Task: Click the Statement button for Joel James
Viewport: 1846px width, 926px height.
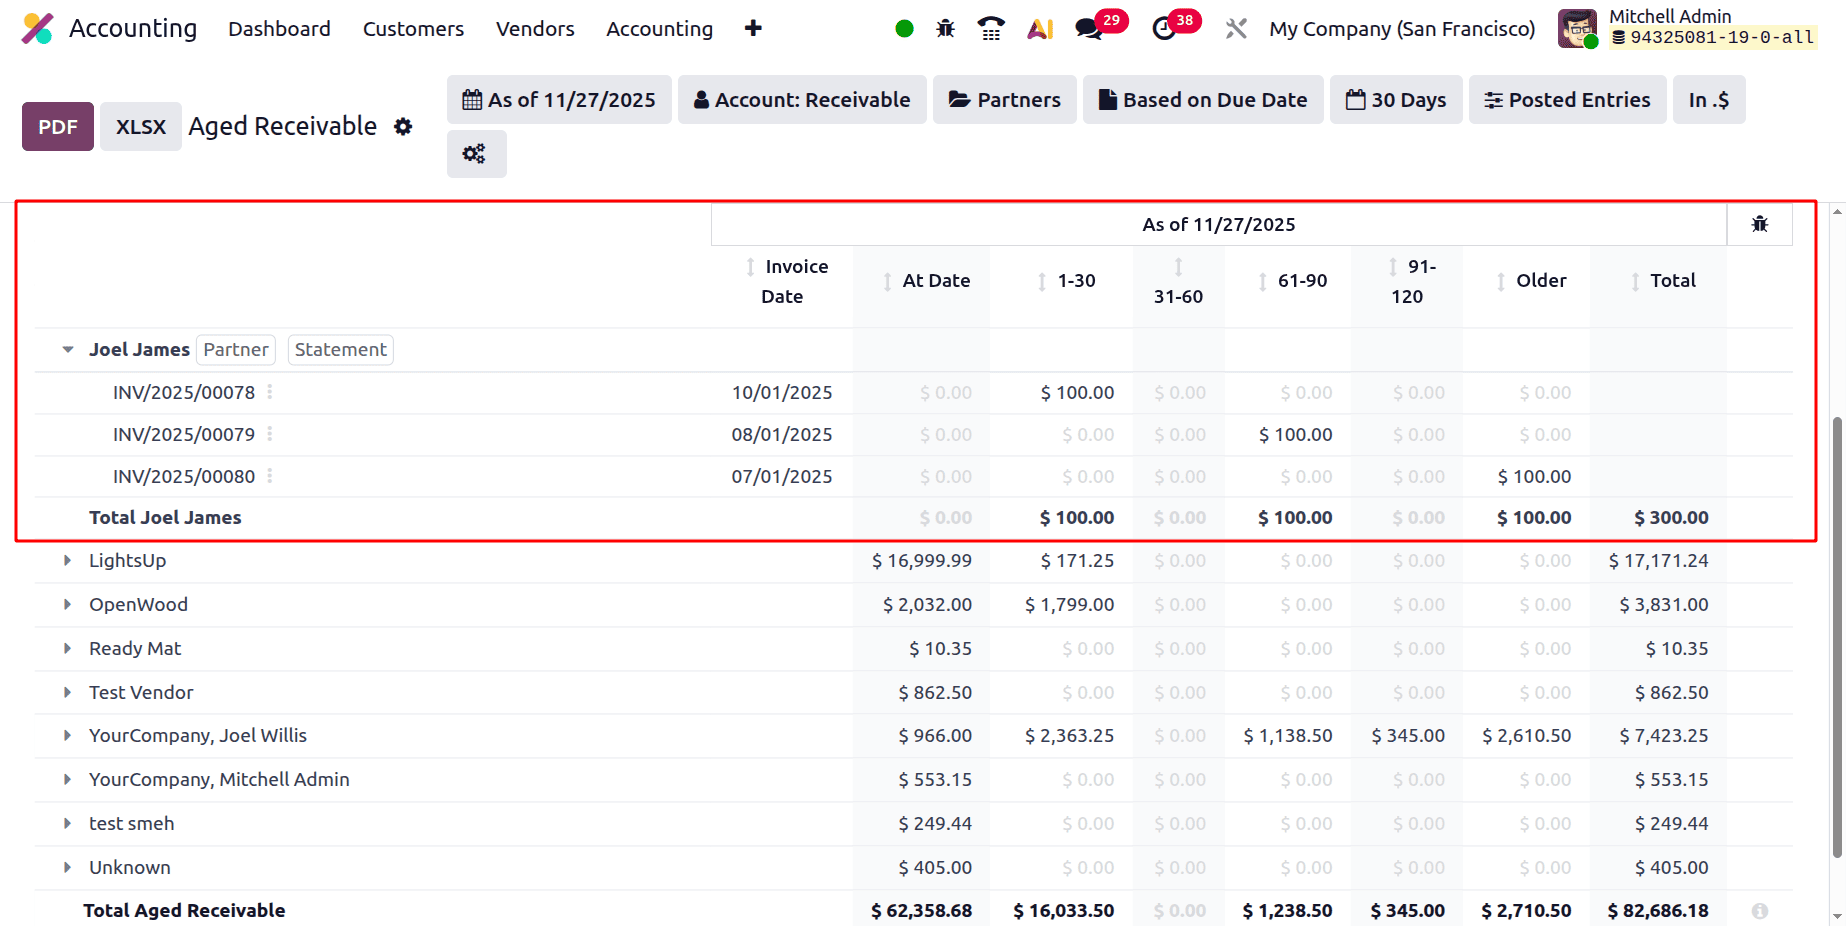Action: point(341,350)
